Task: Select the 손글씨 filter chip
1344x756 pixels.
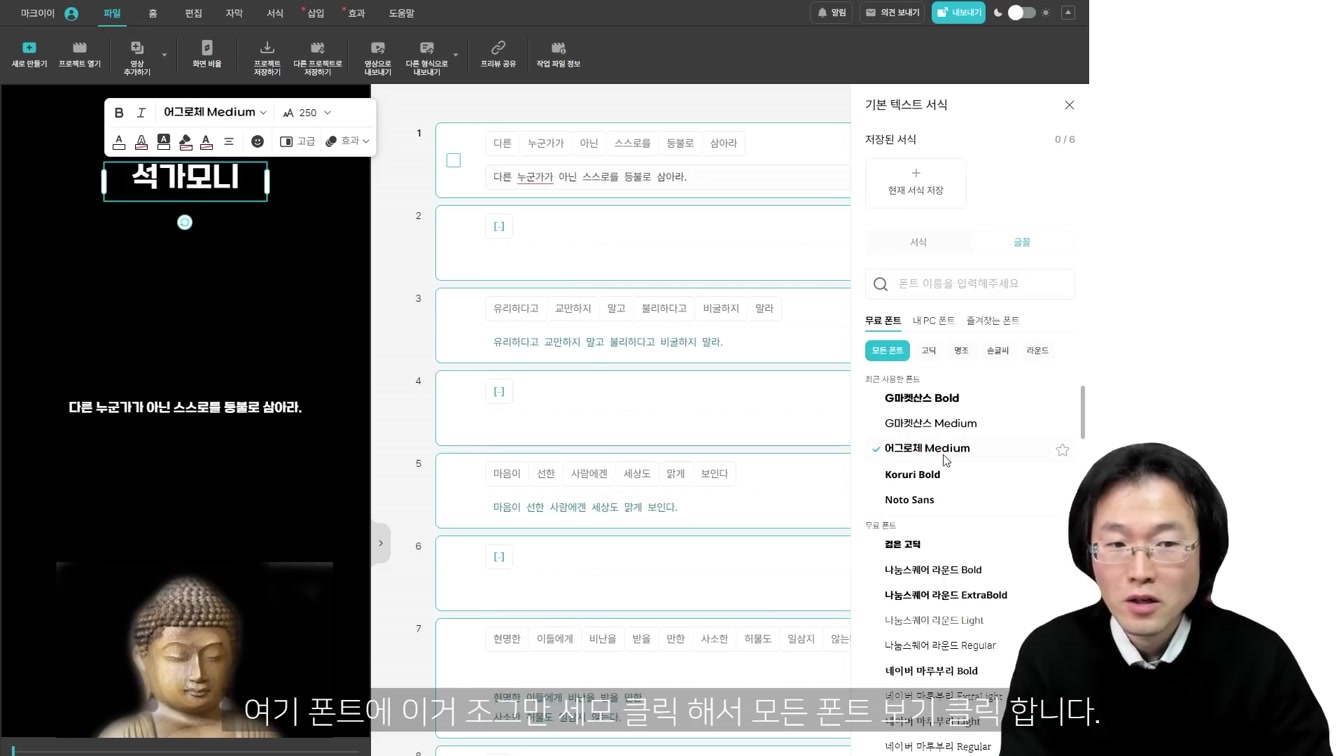Action: [997, 351]
